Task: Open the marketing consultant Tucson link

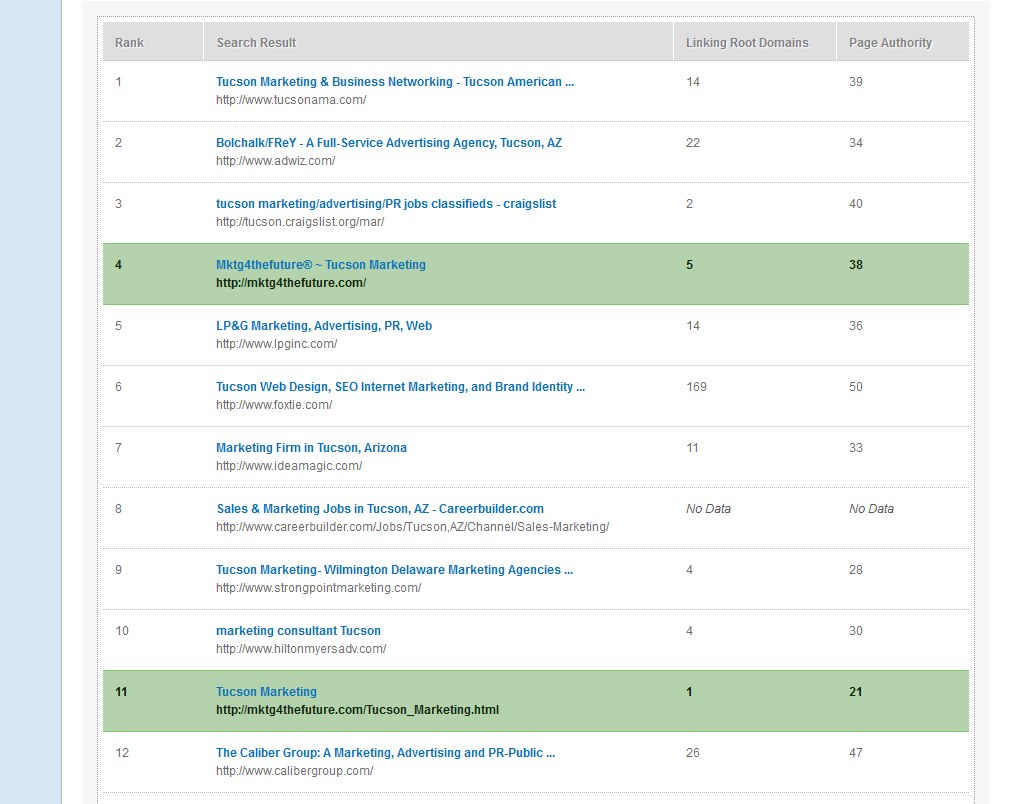Action: point(298,631)
